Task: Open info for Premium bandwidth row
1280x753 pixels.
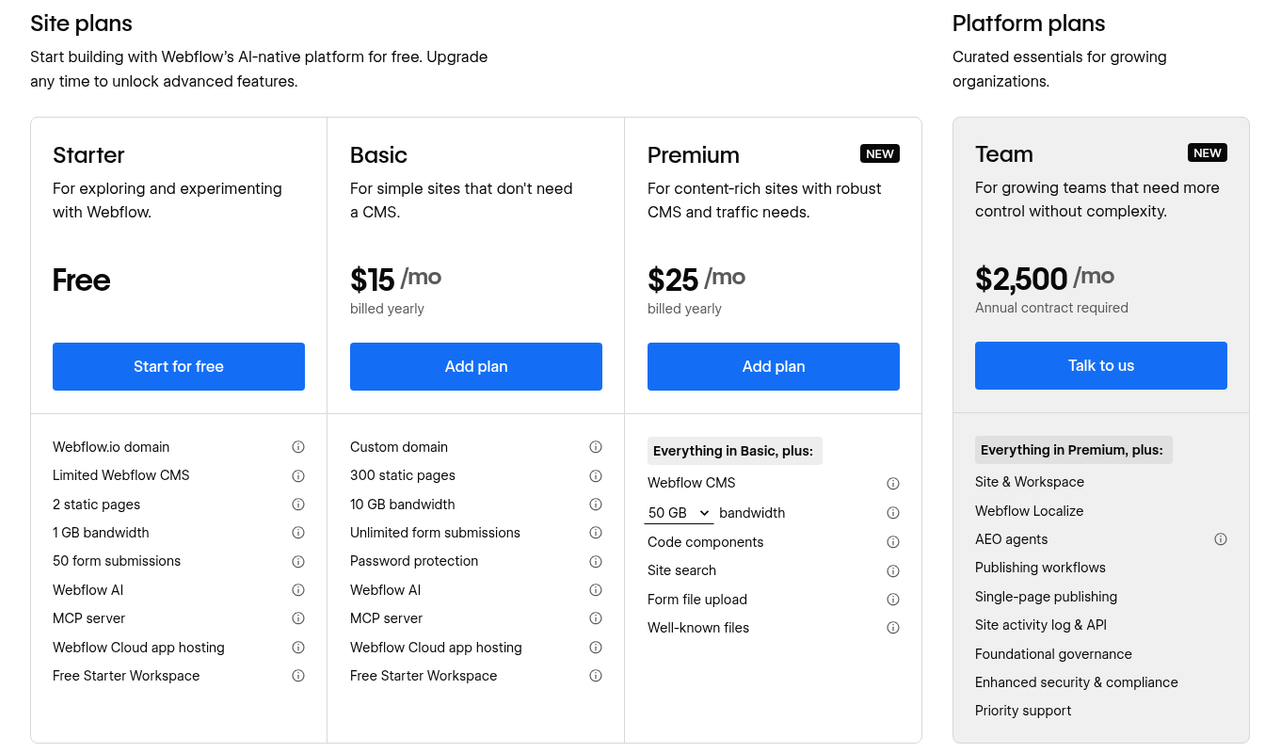Action: pyautogui.click(x=893, y=513)
